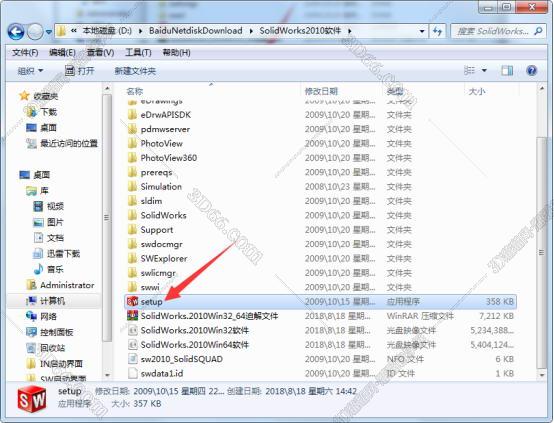Open 最近访问的位置 in sidebar

(x=62, y=143)
